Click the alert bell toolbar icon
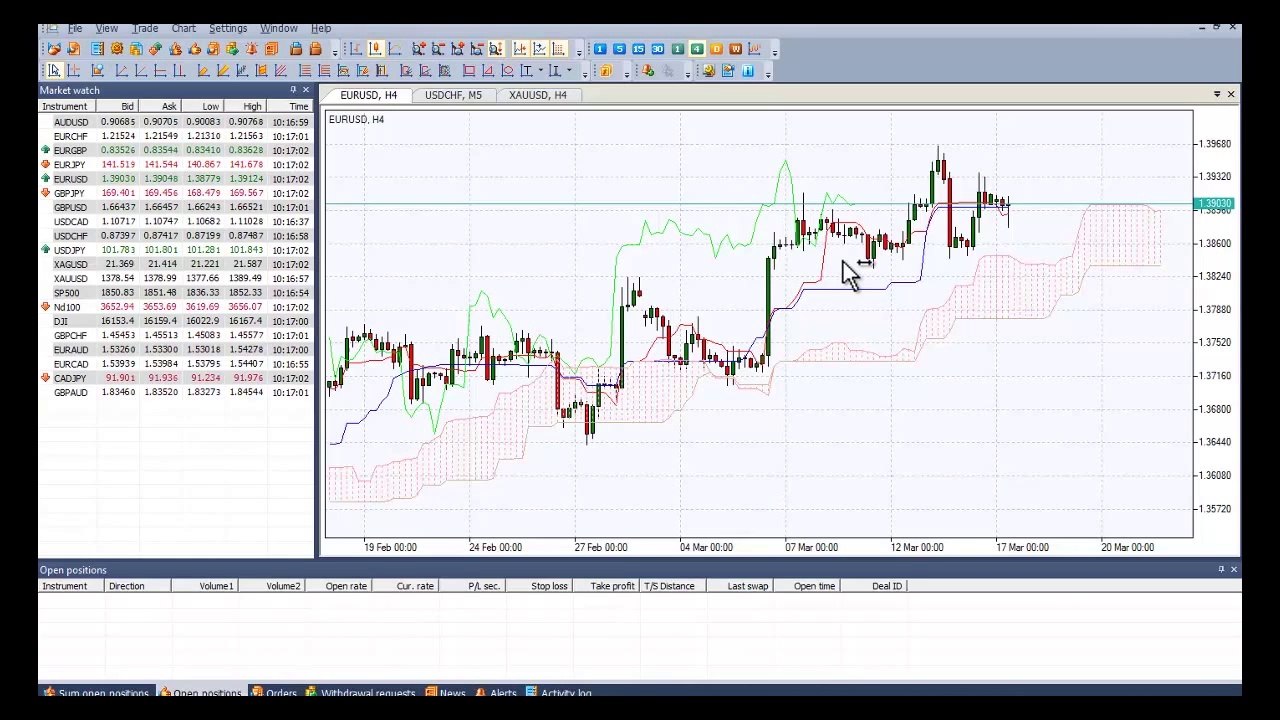The width and height of the screenshot is (1280, 720). tap(251, 49)
